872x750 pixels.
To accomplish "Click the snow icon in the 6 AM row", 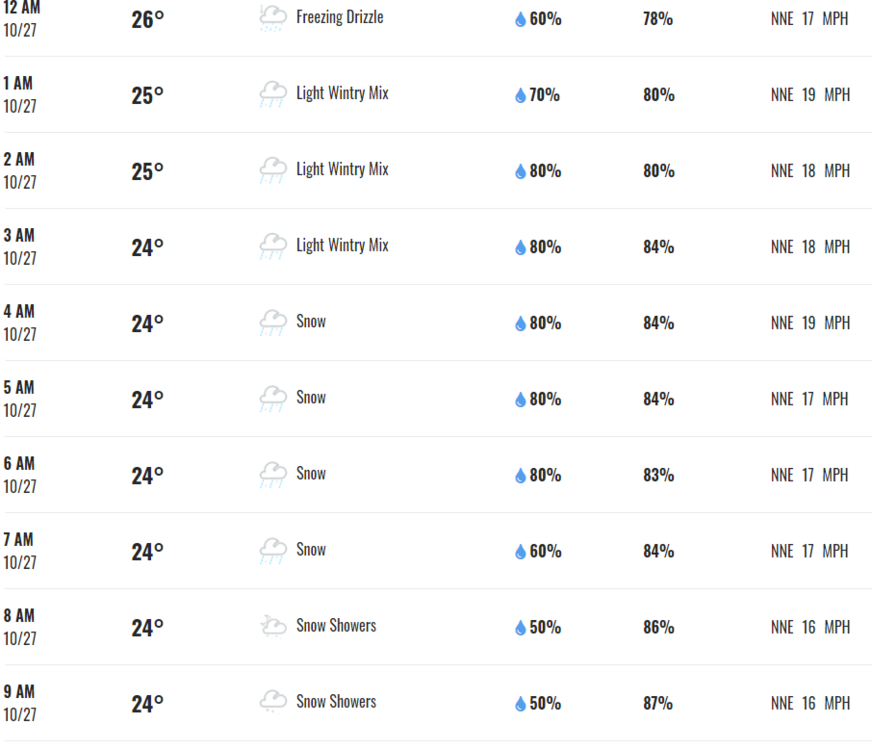I will pos(272,474).
